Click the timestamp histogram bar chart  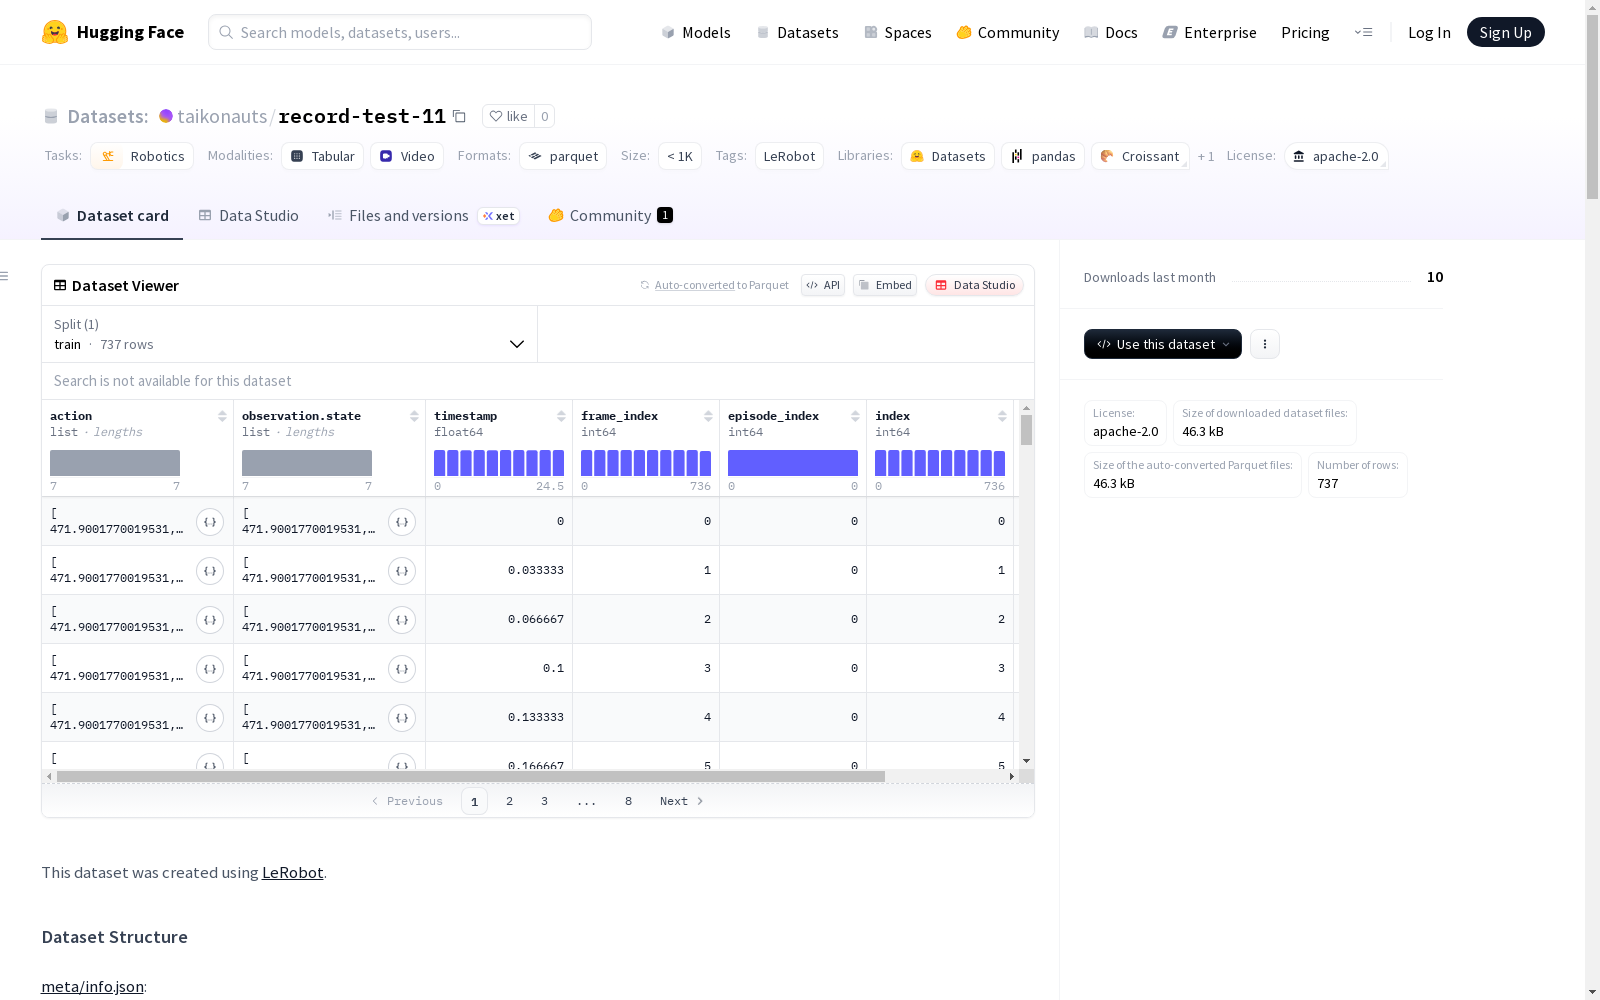pos(499,463)
